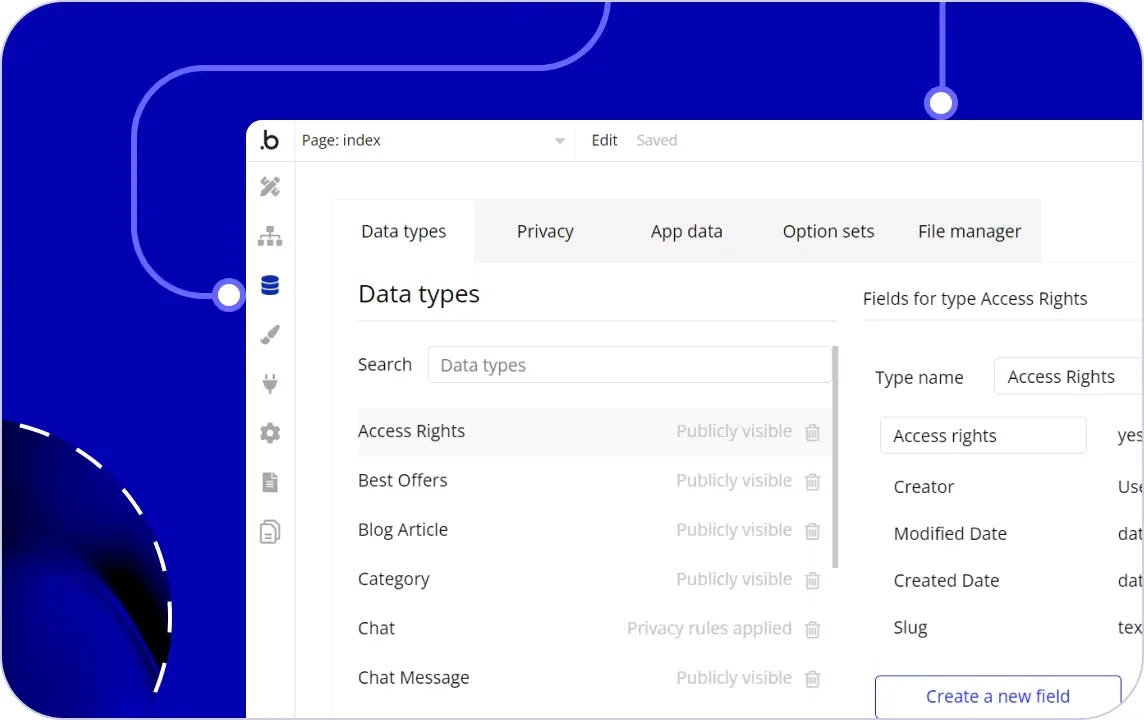This screenshot has width=1144, height=720.
Task: Open the File manager tab
Action: 970,231
